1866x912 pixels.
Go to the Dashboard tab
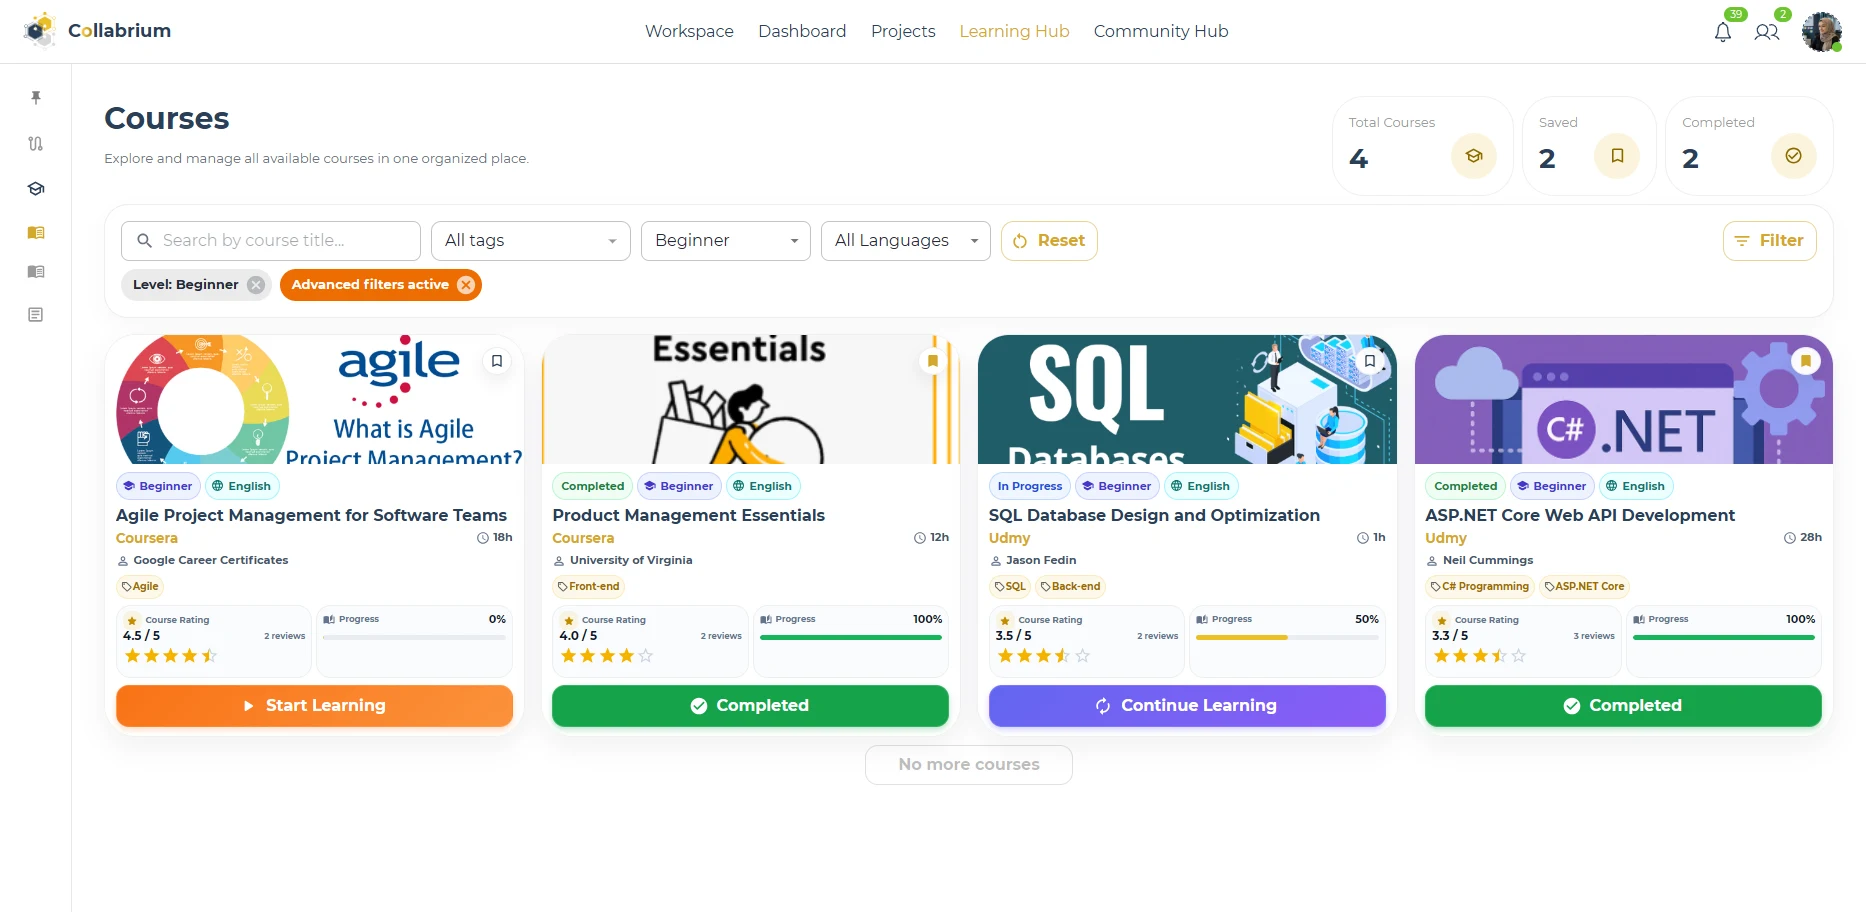802,31
